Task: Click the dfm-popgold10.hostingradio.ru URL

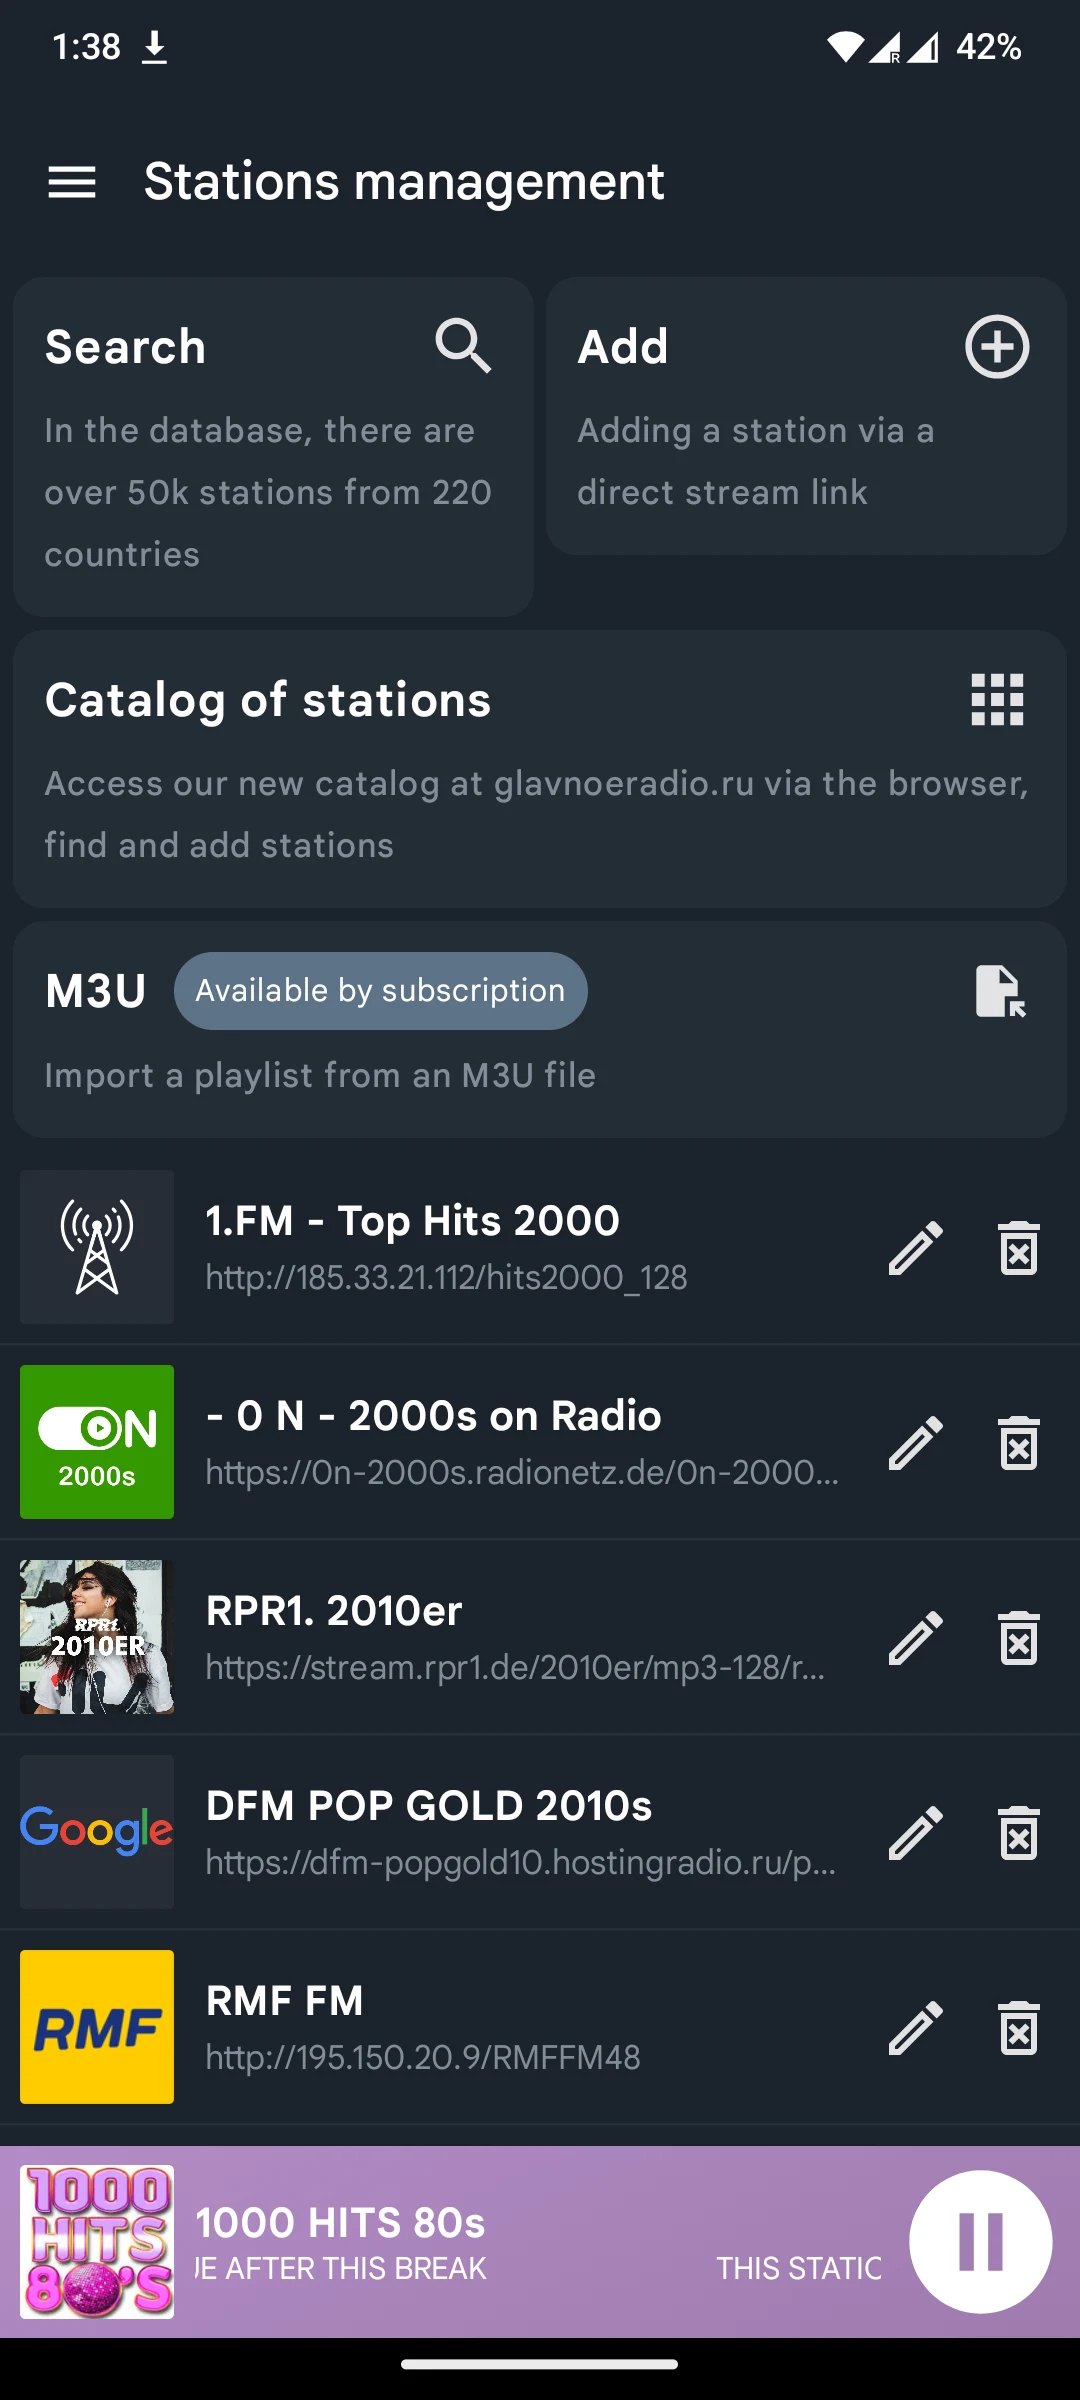Action: pos(520,1862)
